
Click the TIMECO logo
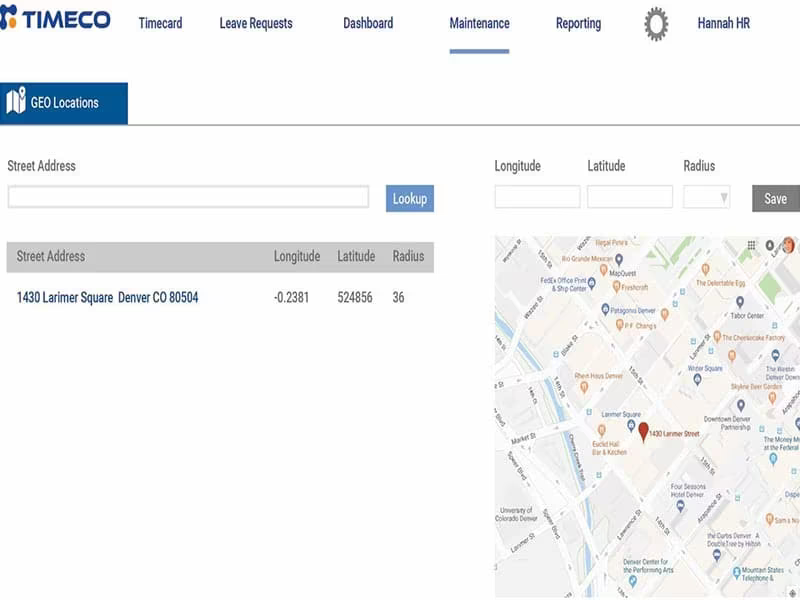click(x=55, y=18)
